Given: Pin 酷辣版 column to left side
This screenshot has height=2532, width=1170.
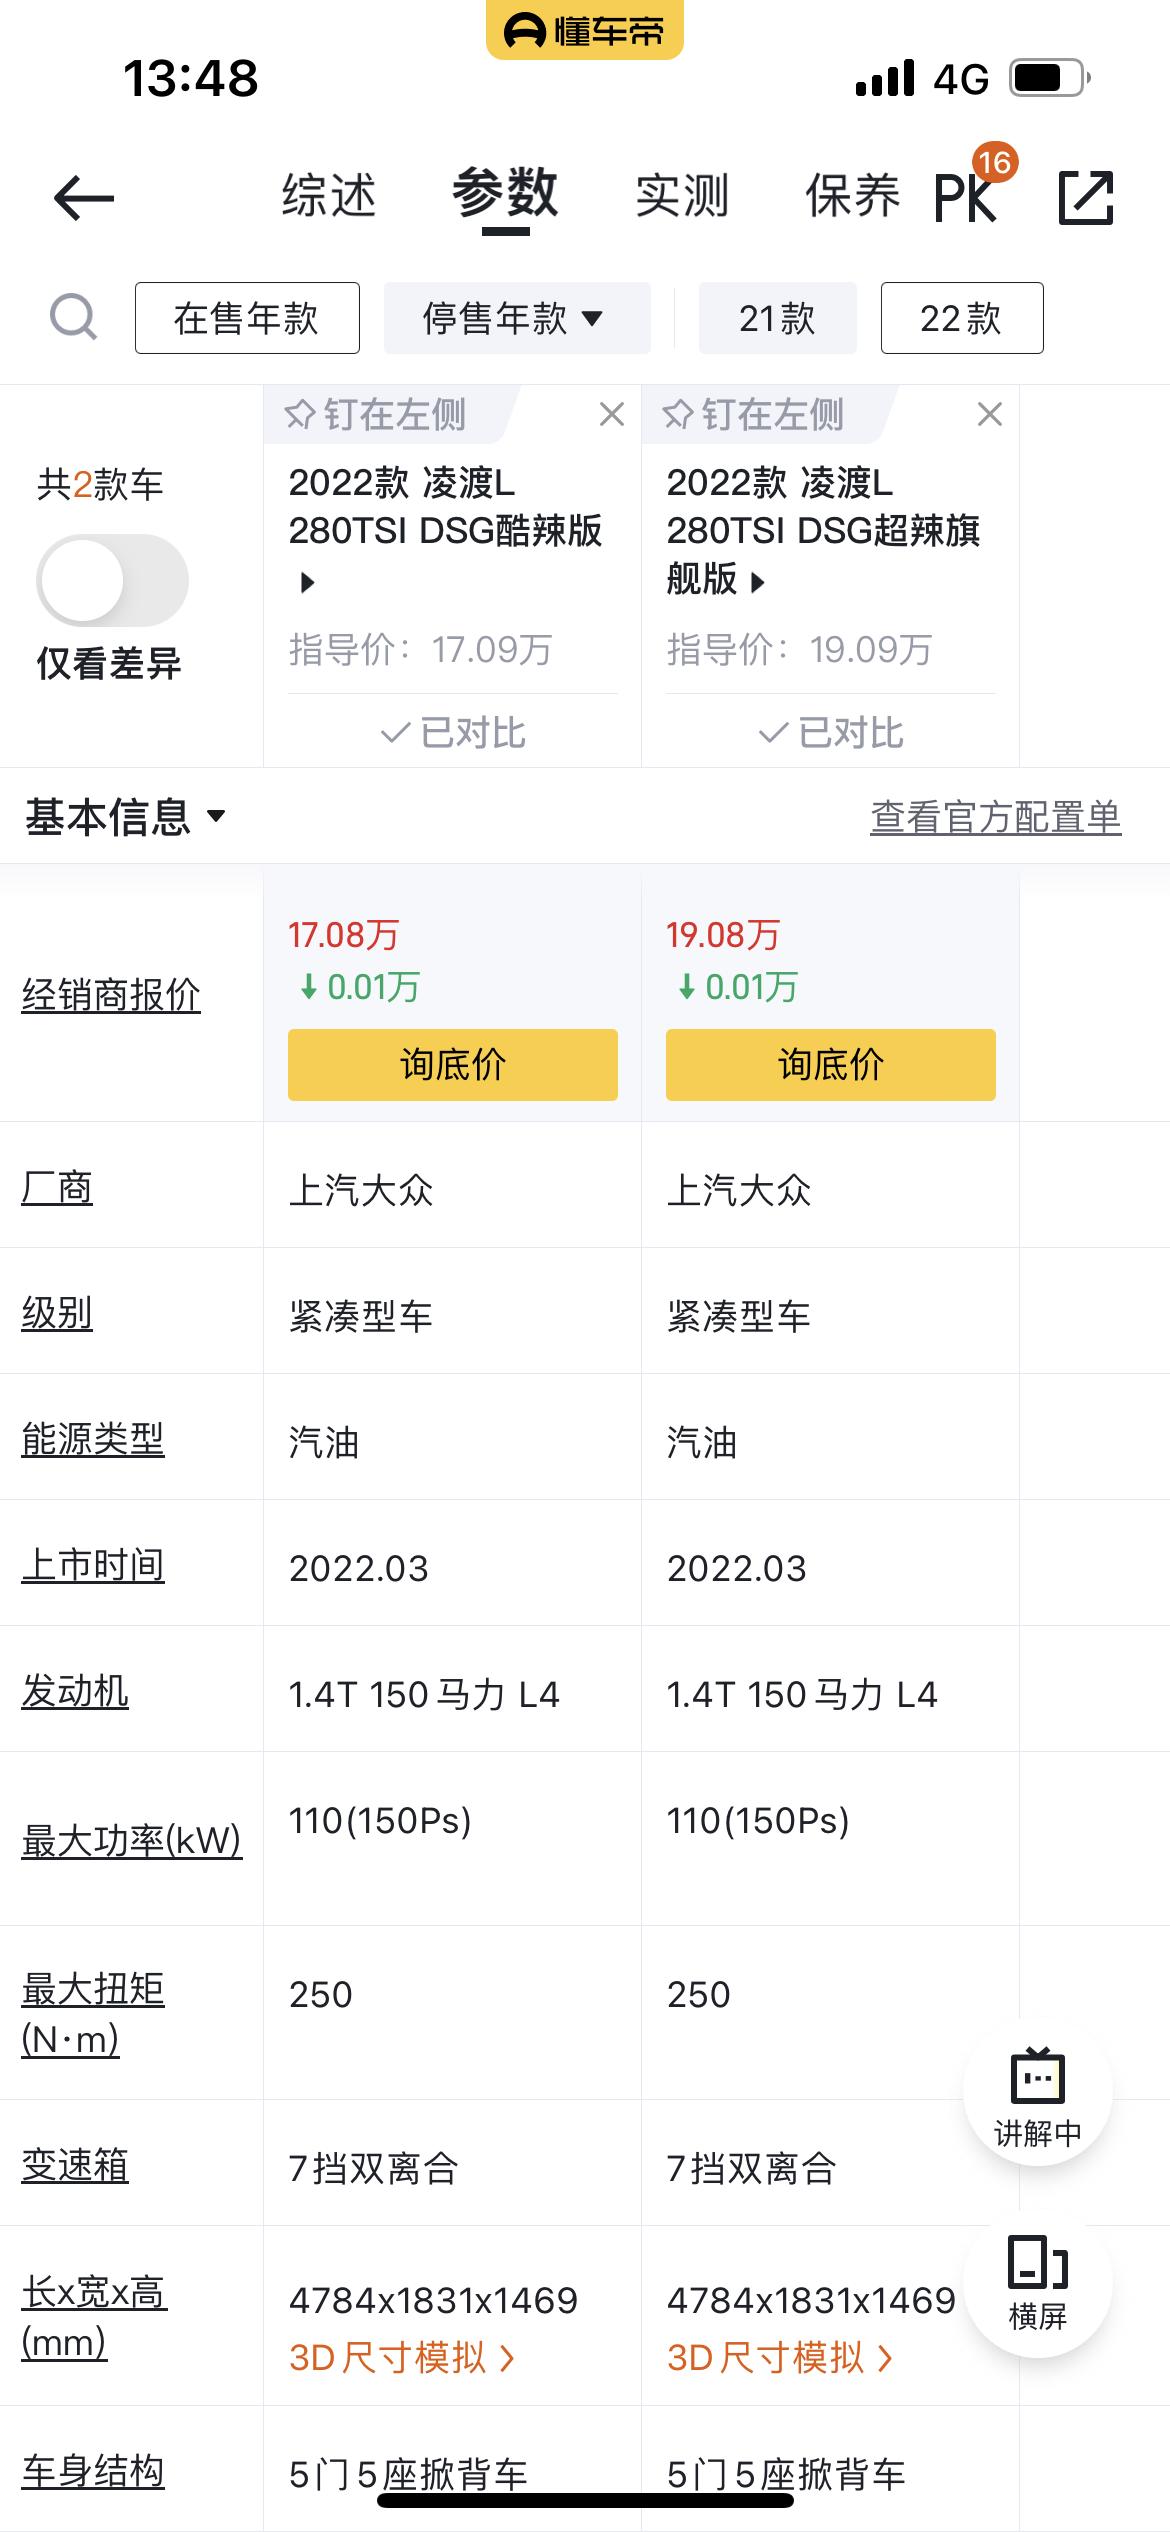Looking at the screenshot, I should click(375, 414).
